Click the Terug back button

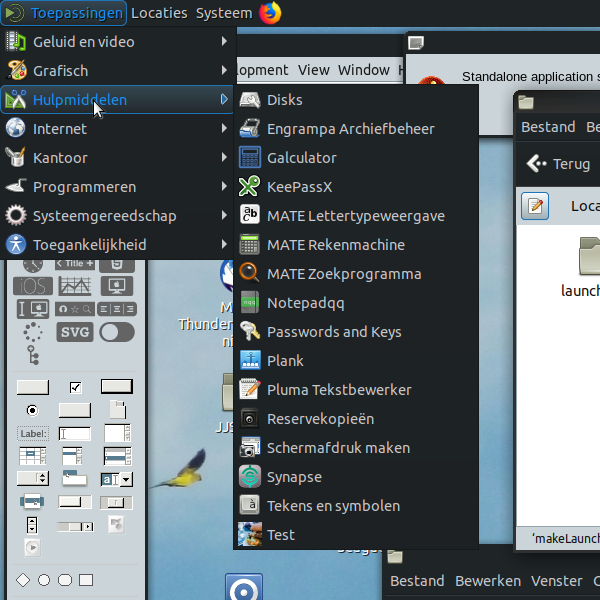coord(559,164)
